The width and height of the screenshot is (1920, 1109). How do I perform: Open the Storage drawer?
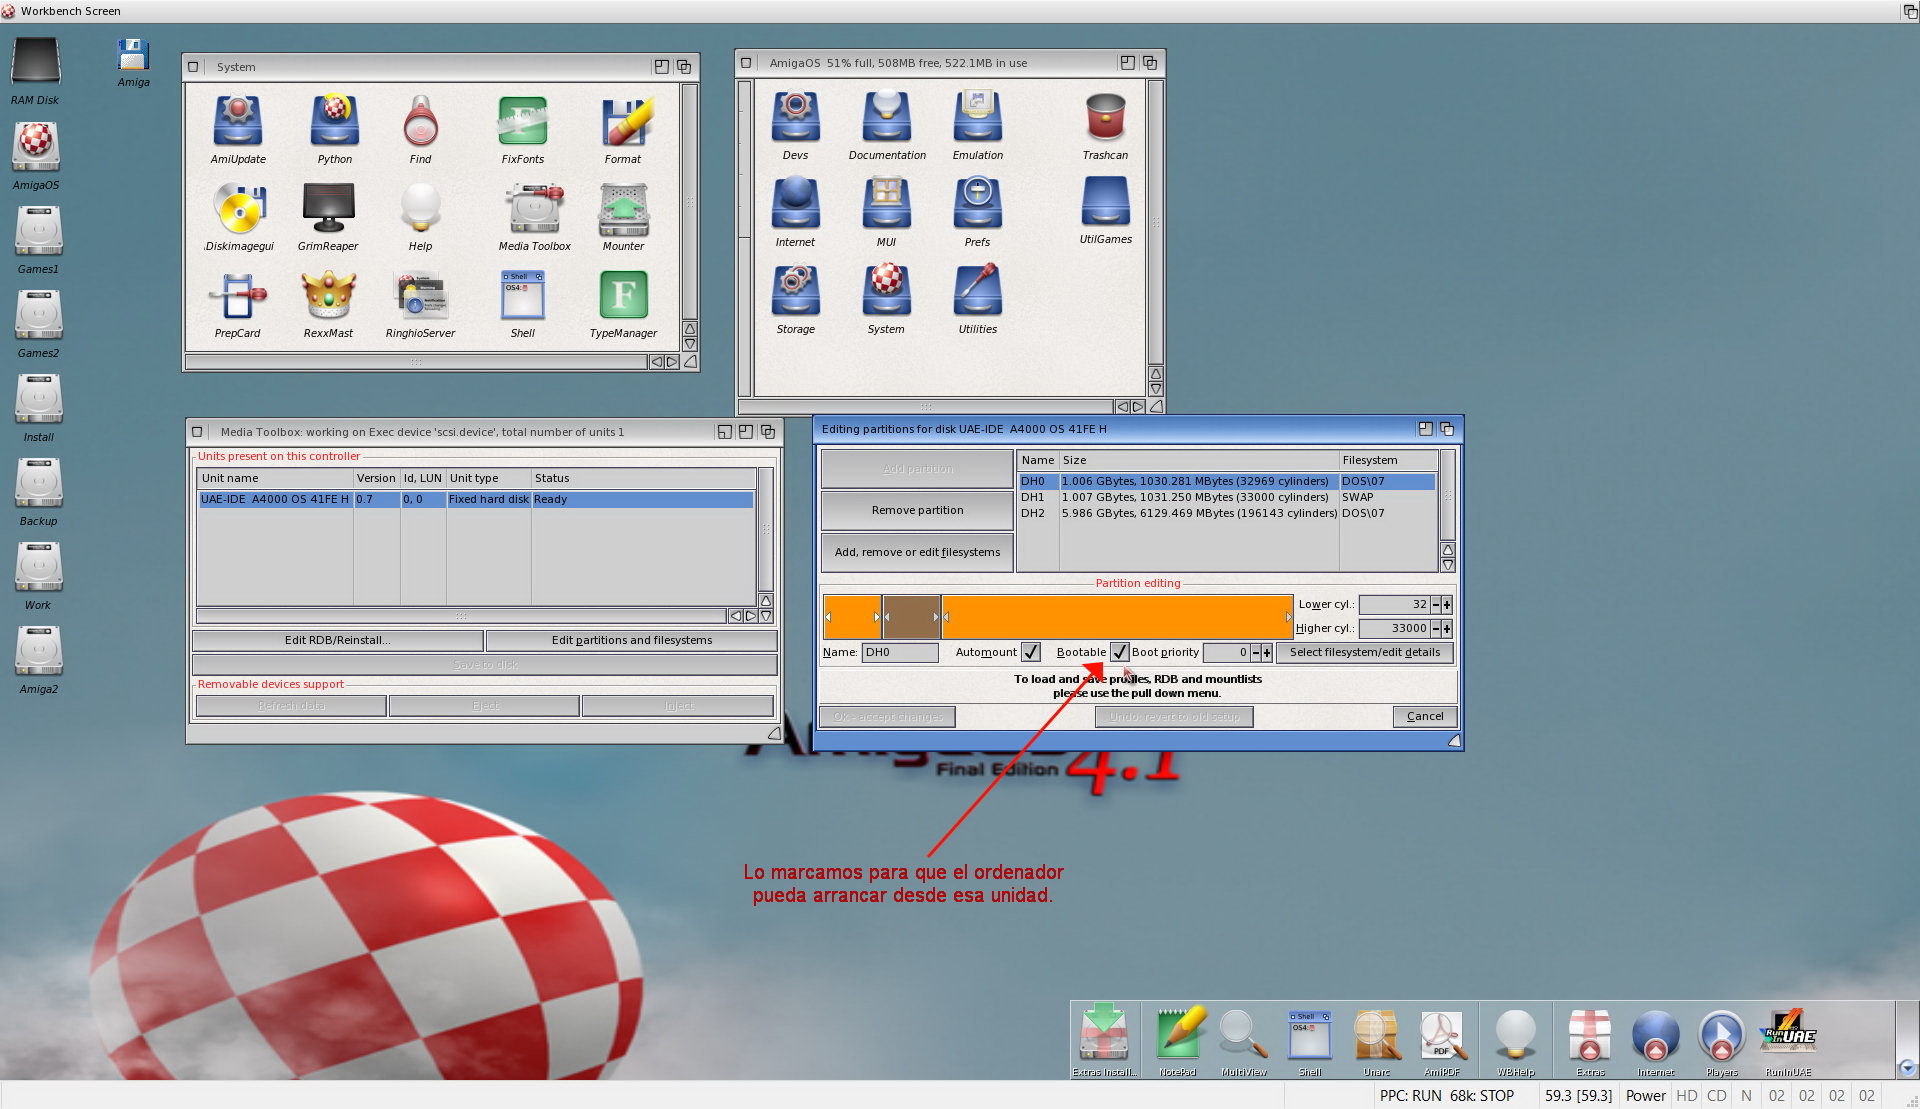click(795, 291)
